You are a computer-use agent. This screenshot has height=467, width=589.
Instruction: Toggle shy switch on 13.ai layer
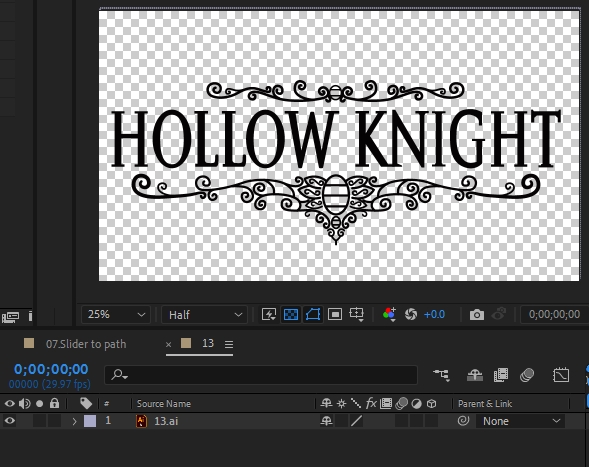point(326,421)
